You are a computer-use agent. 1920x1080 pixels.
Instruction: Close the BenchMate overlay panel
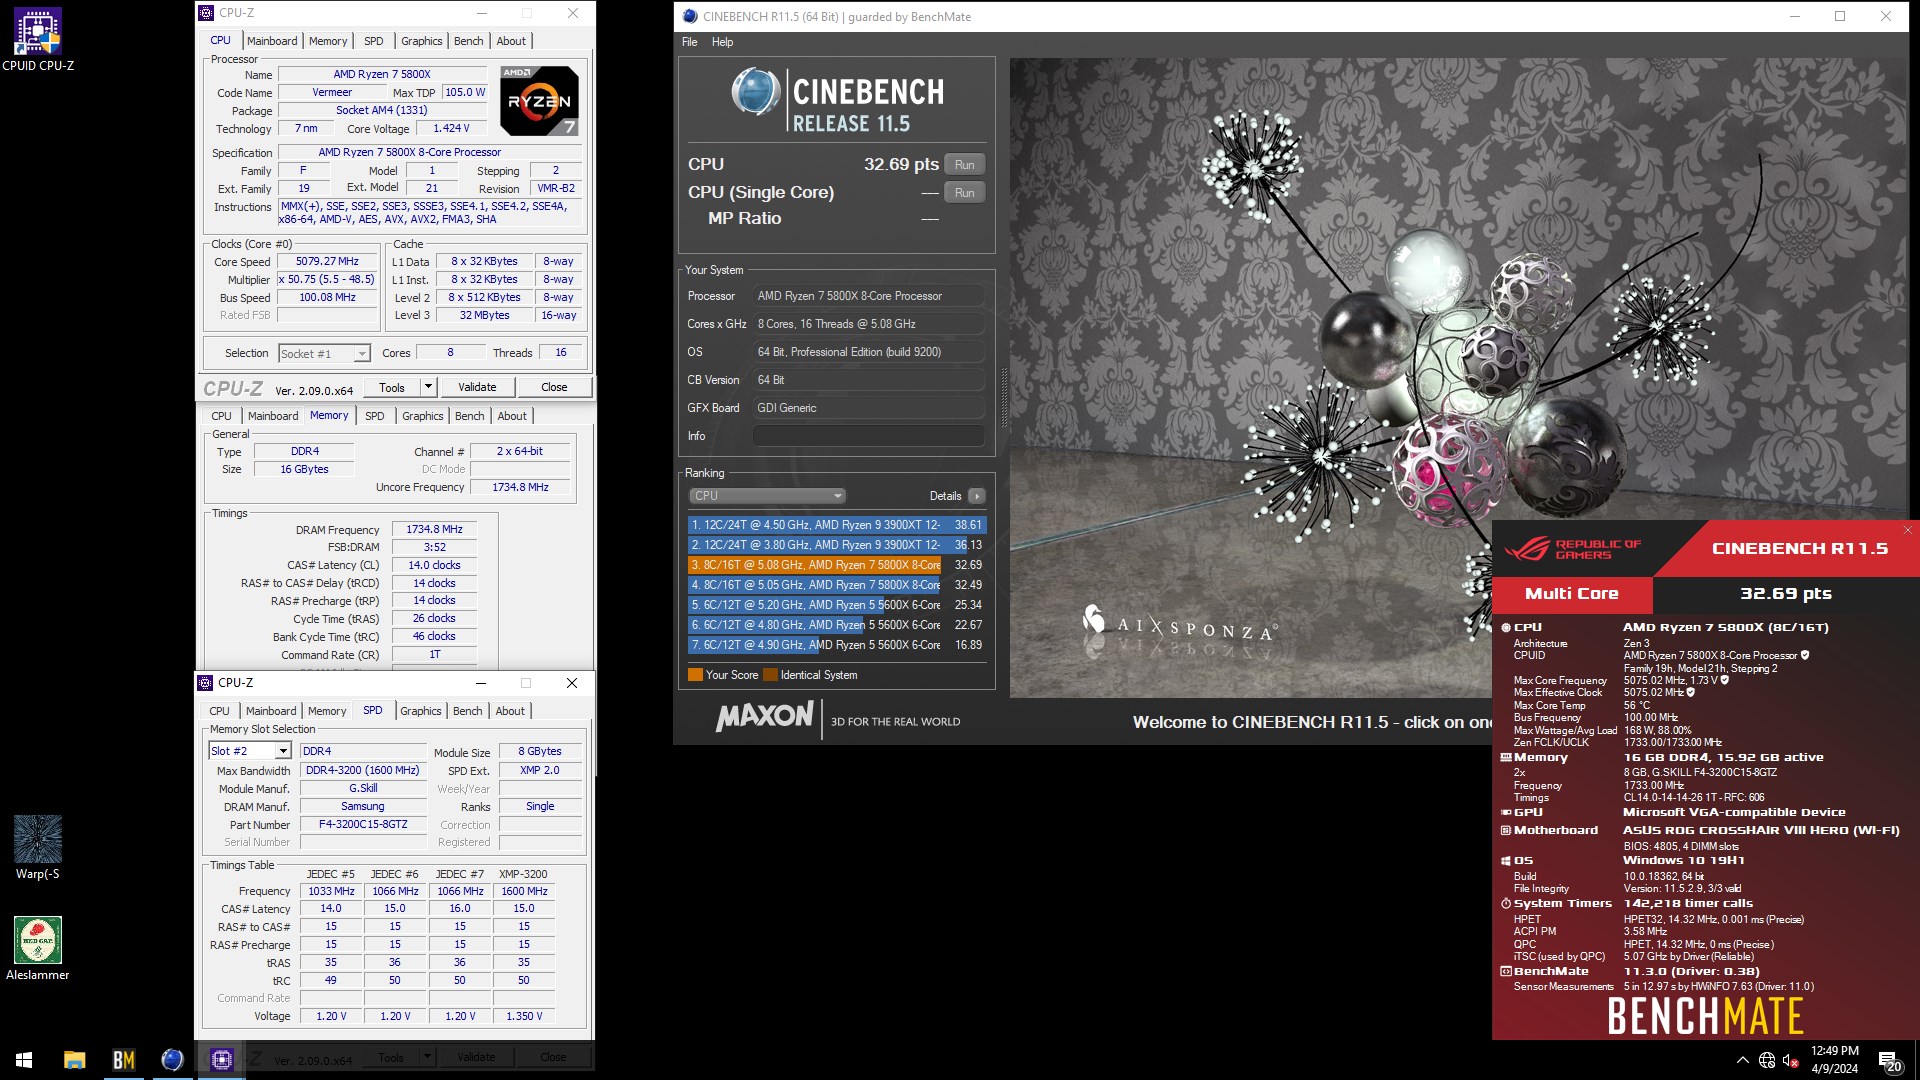[x=1907, y=530]
